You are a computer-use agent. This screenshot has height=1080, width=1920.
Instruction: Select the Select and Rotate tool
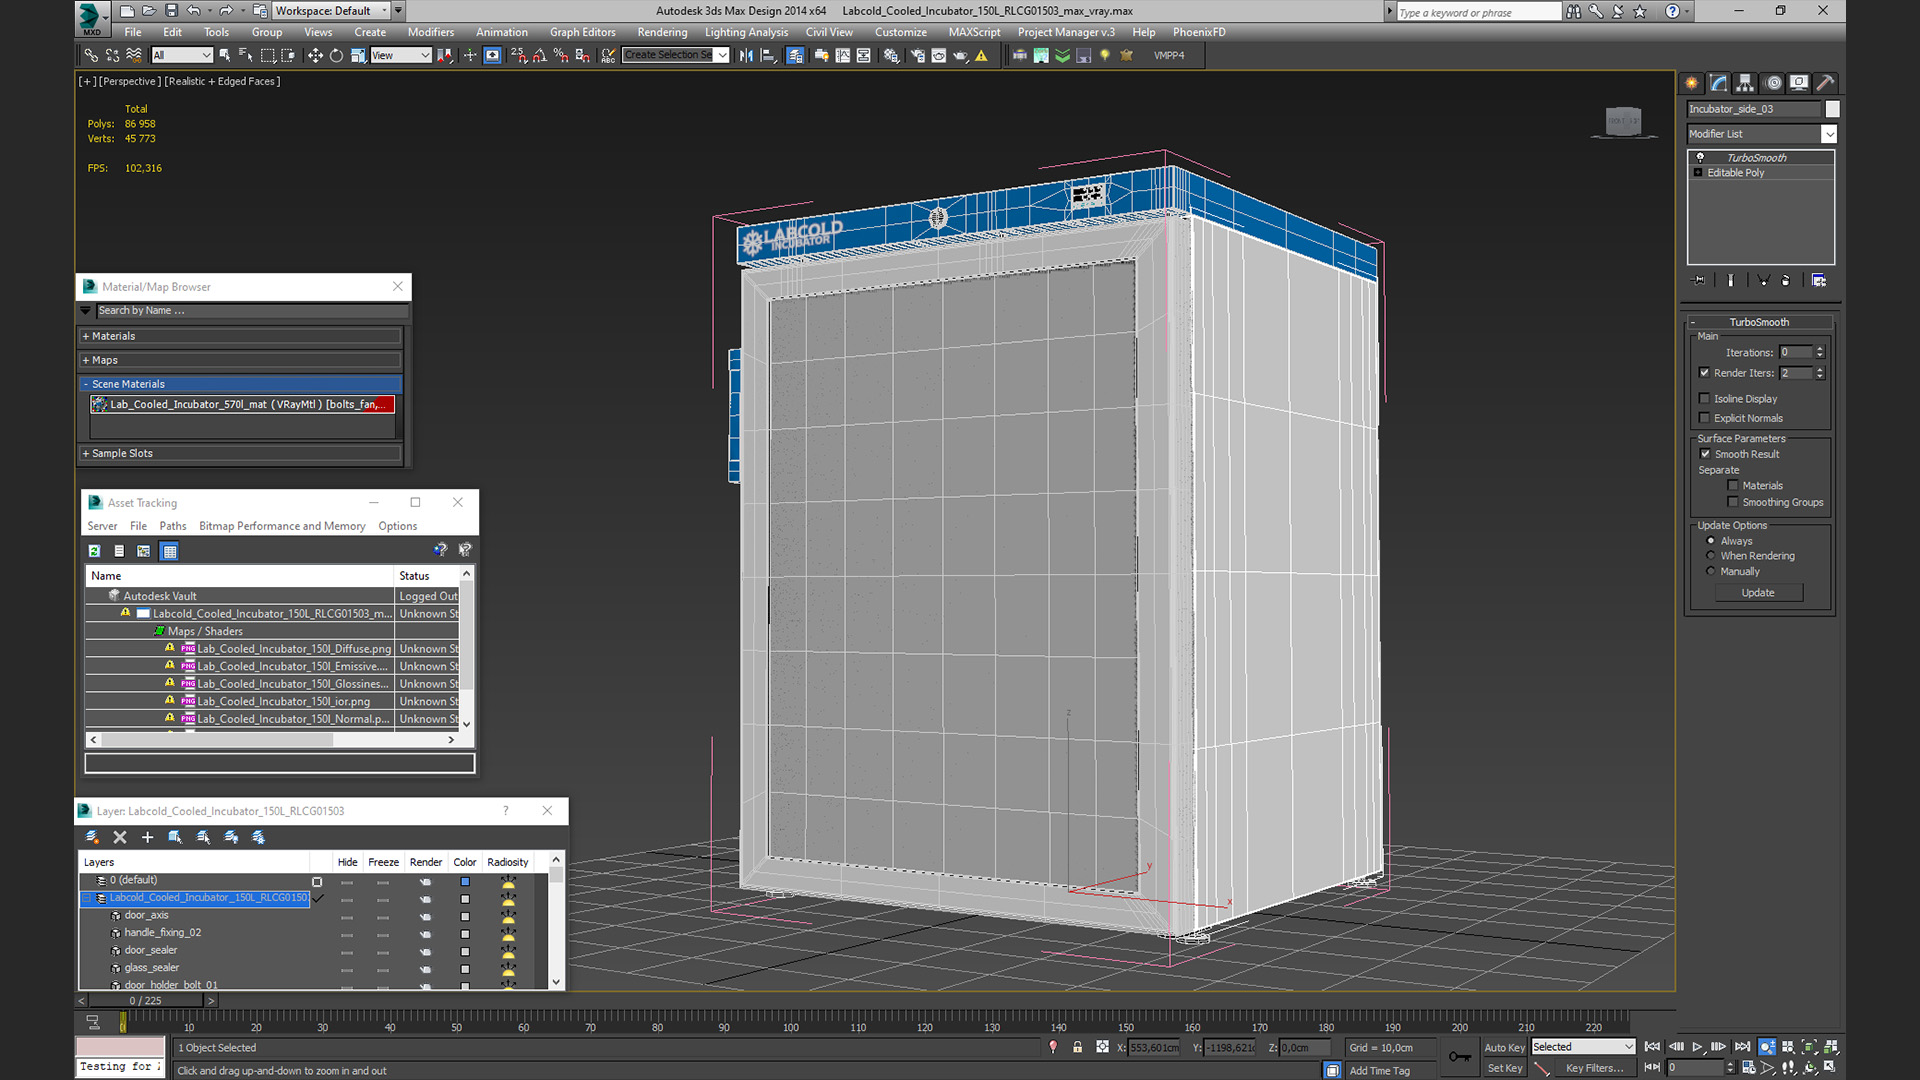336,55
